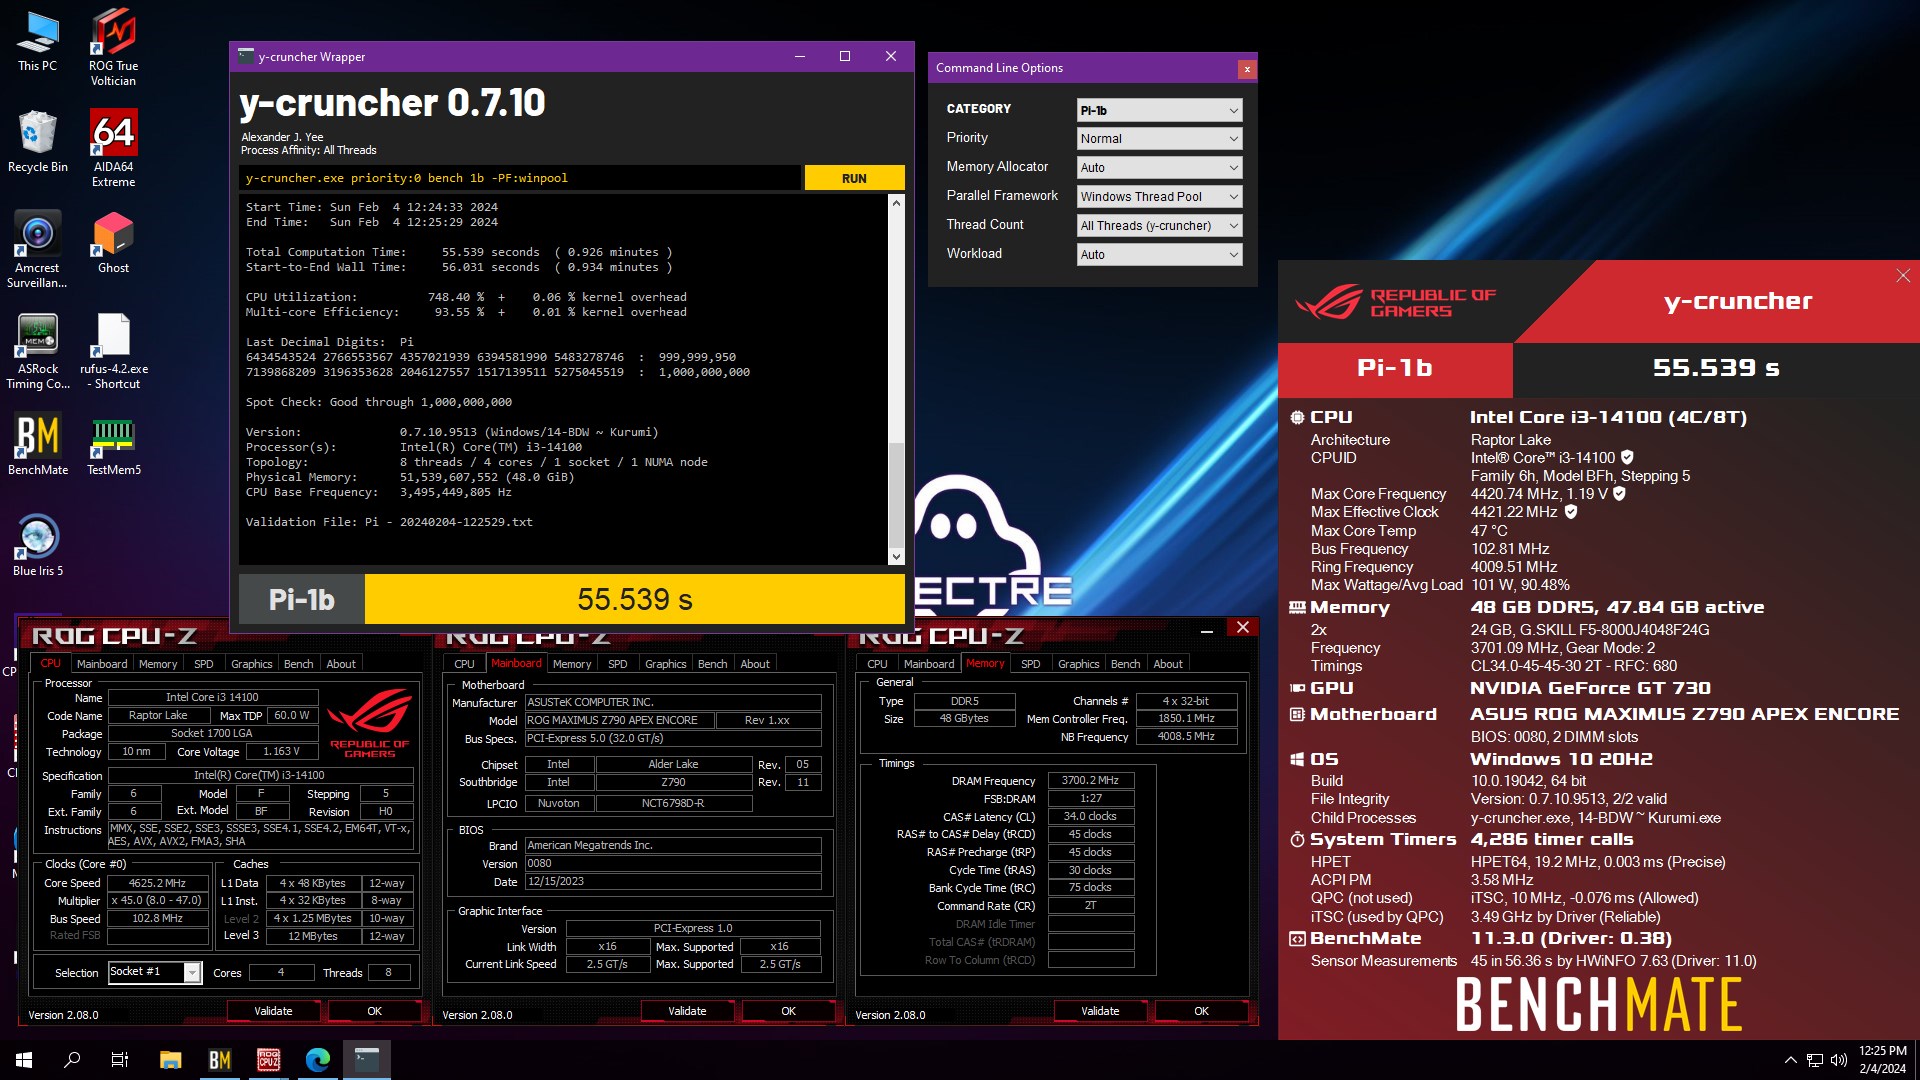
Task: Launch AIDA64 Extreme desktop icon
Action: click(x=113, y=148)
